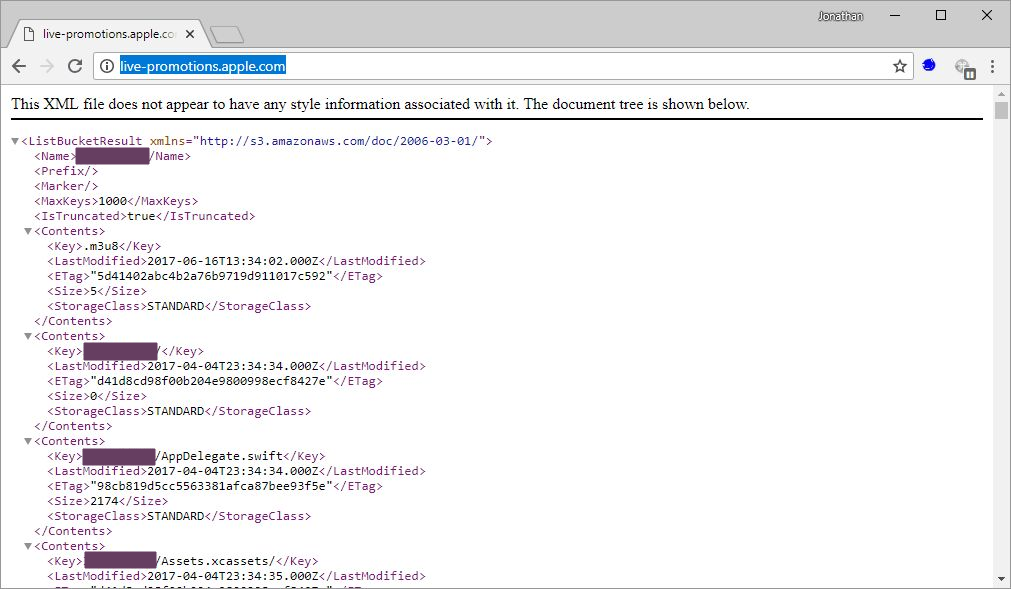View site information icon in address bar
1011x589 pixels.
[x=107, y=66]
